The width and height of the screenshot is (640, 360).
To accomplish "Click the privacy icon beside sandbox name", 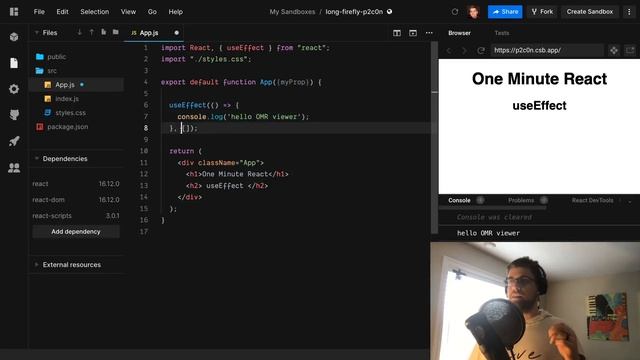I will tap(389, 11).
